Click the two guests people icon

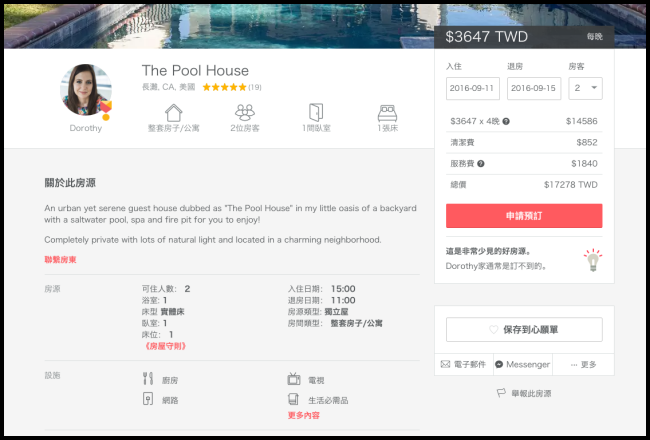coord(245,112)
